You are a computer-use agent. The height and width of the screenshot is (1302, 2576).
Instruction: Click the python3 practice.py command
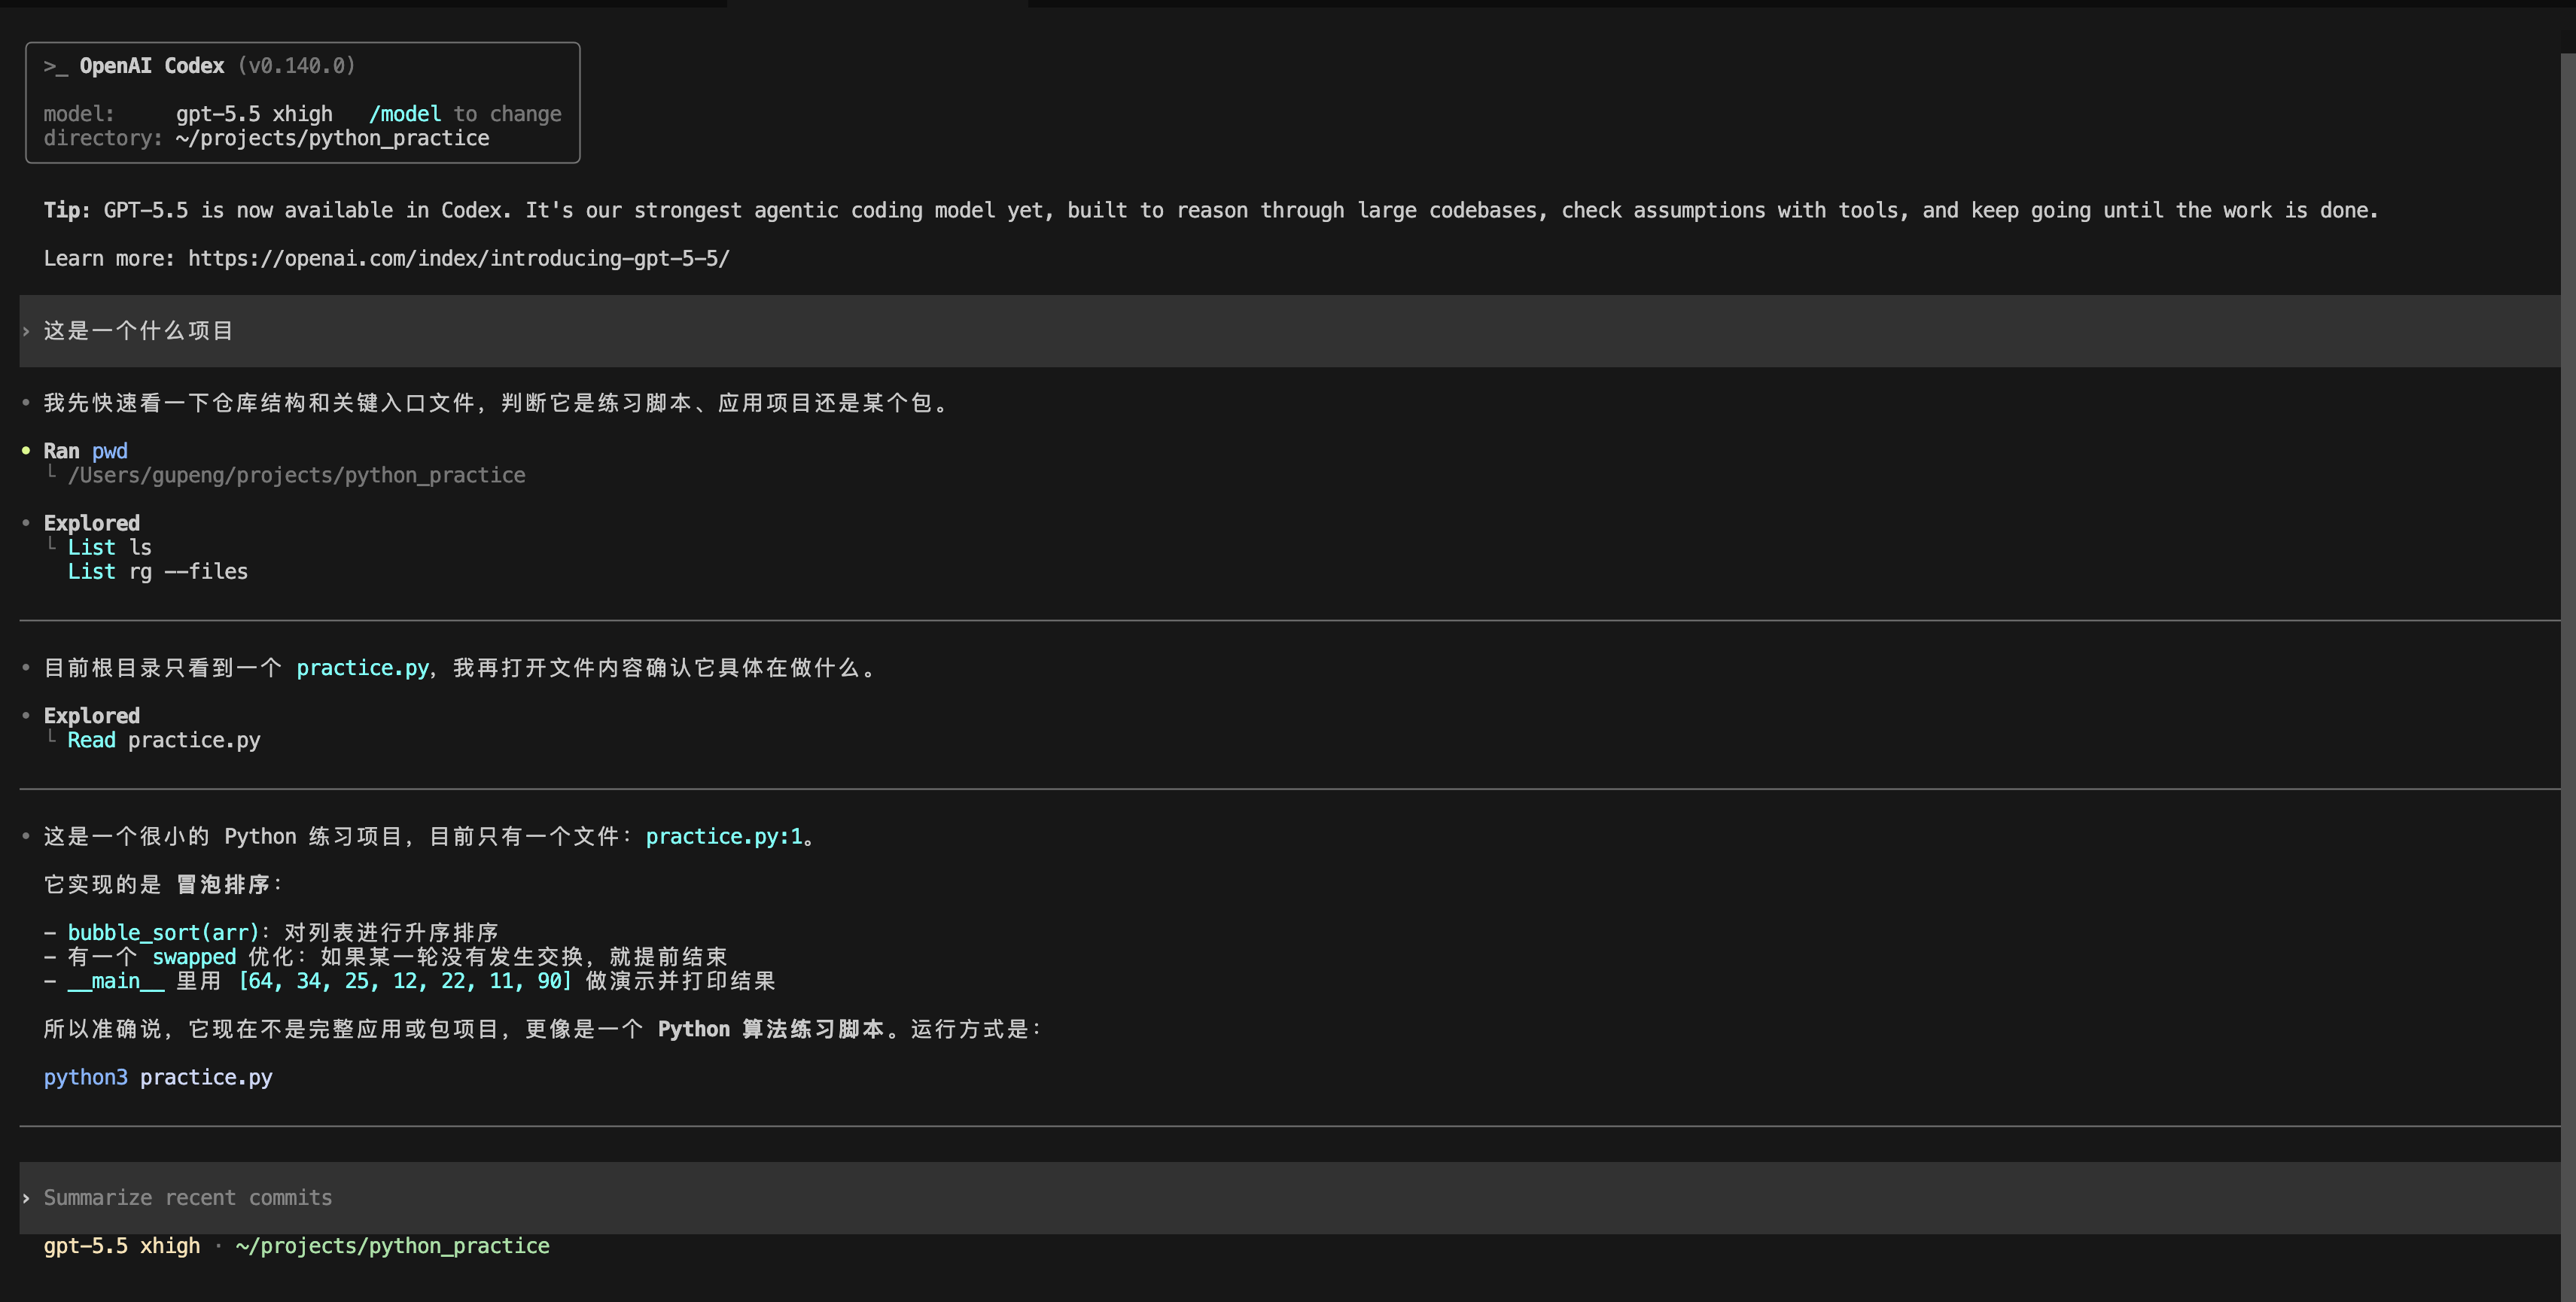point(157,1077)
